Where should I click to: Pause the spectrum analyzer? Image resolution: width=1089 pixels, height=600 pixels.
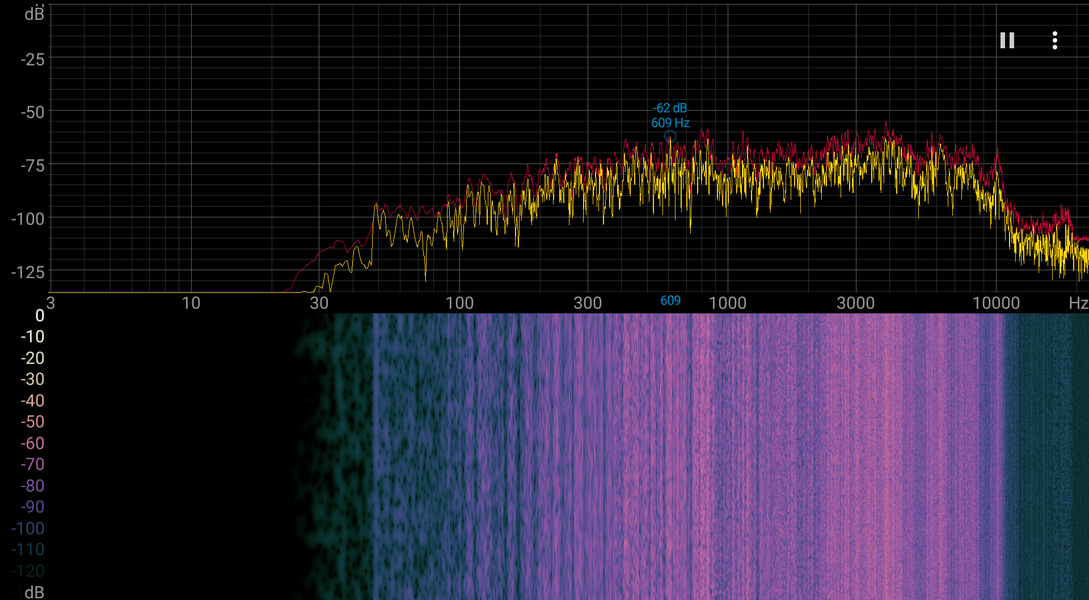coord(1007,40)
